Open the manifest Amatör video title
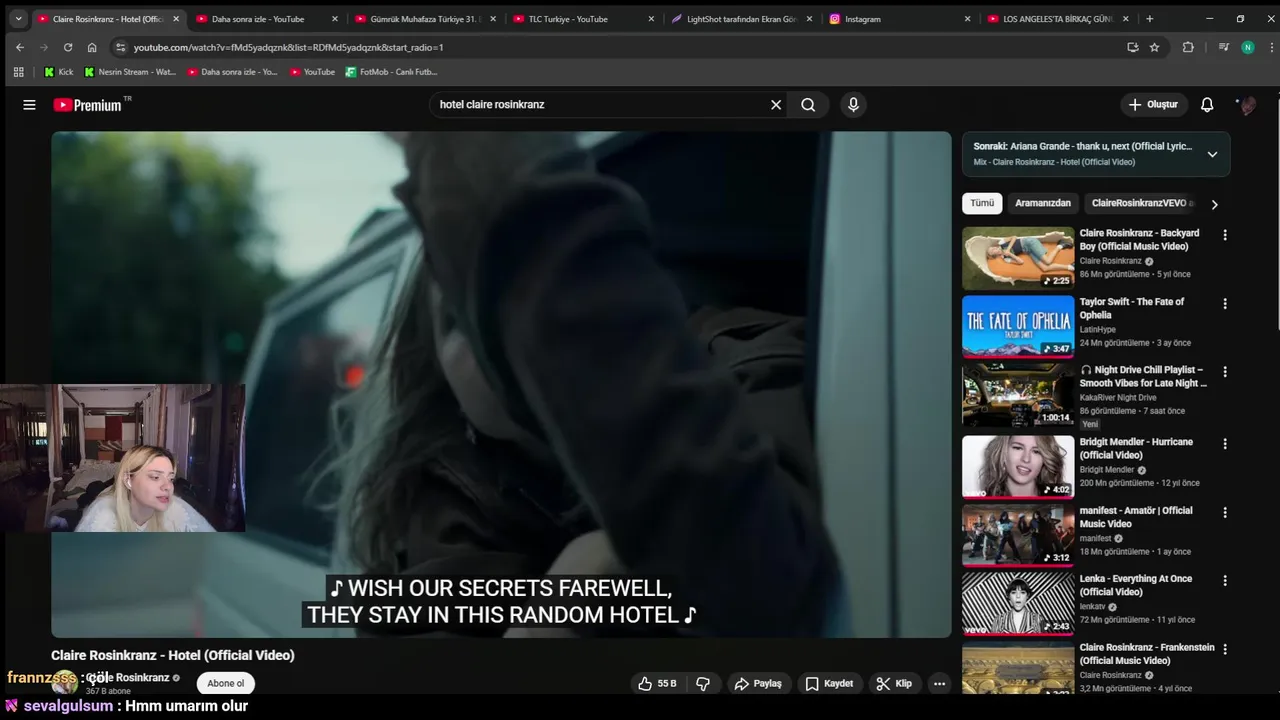Viewport: 1280px width, 720px height. [x=1135, y=517]
